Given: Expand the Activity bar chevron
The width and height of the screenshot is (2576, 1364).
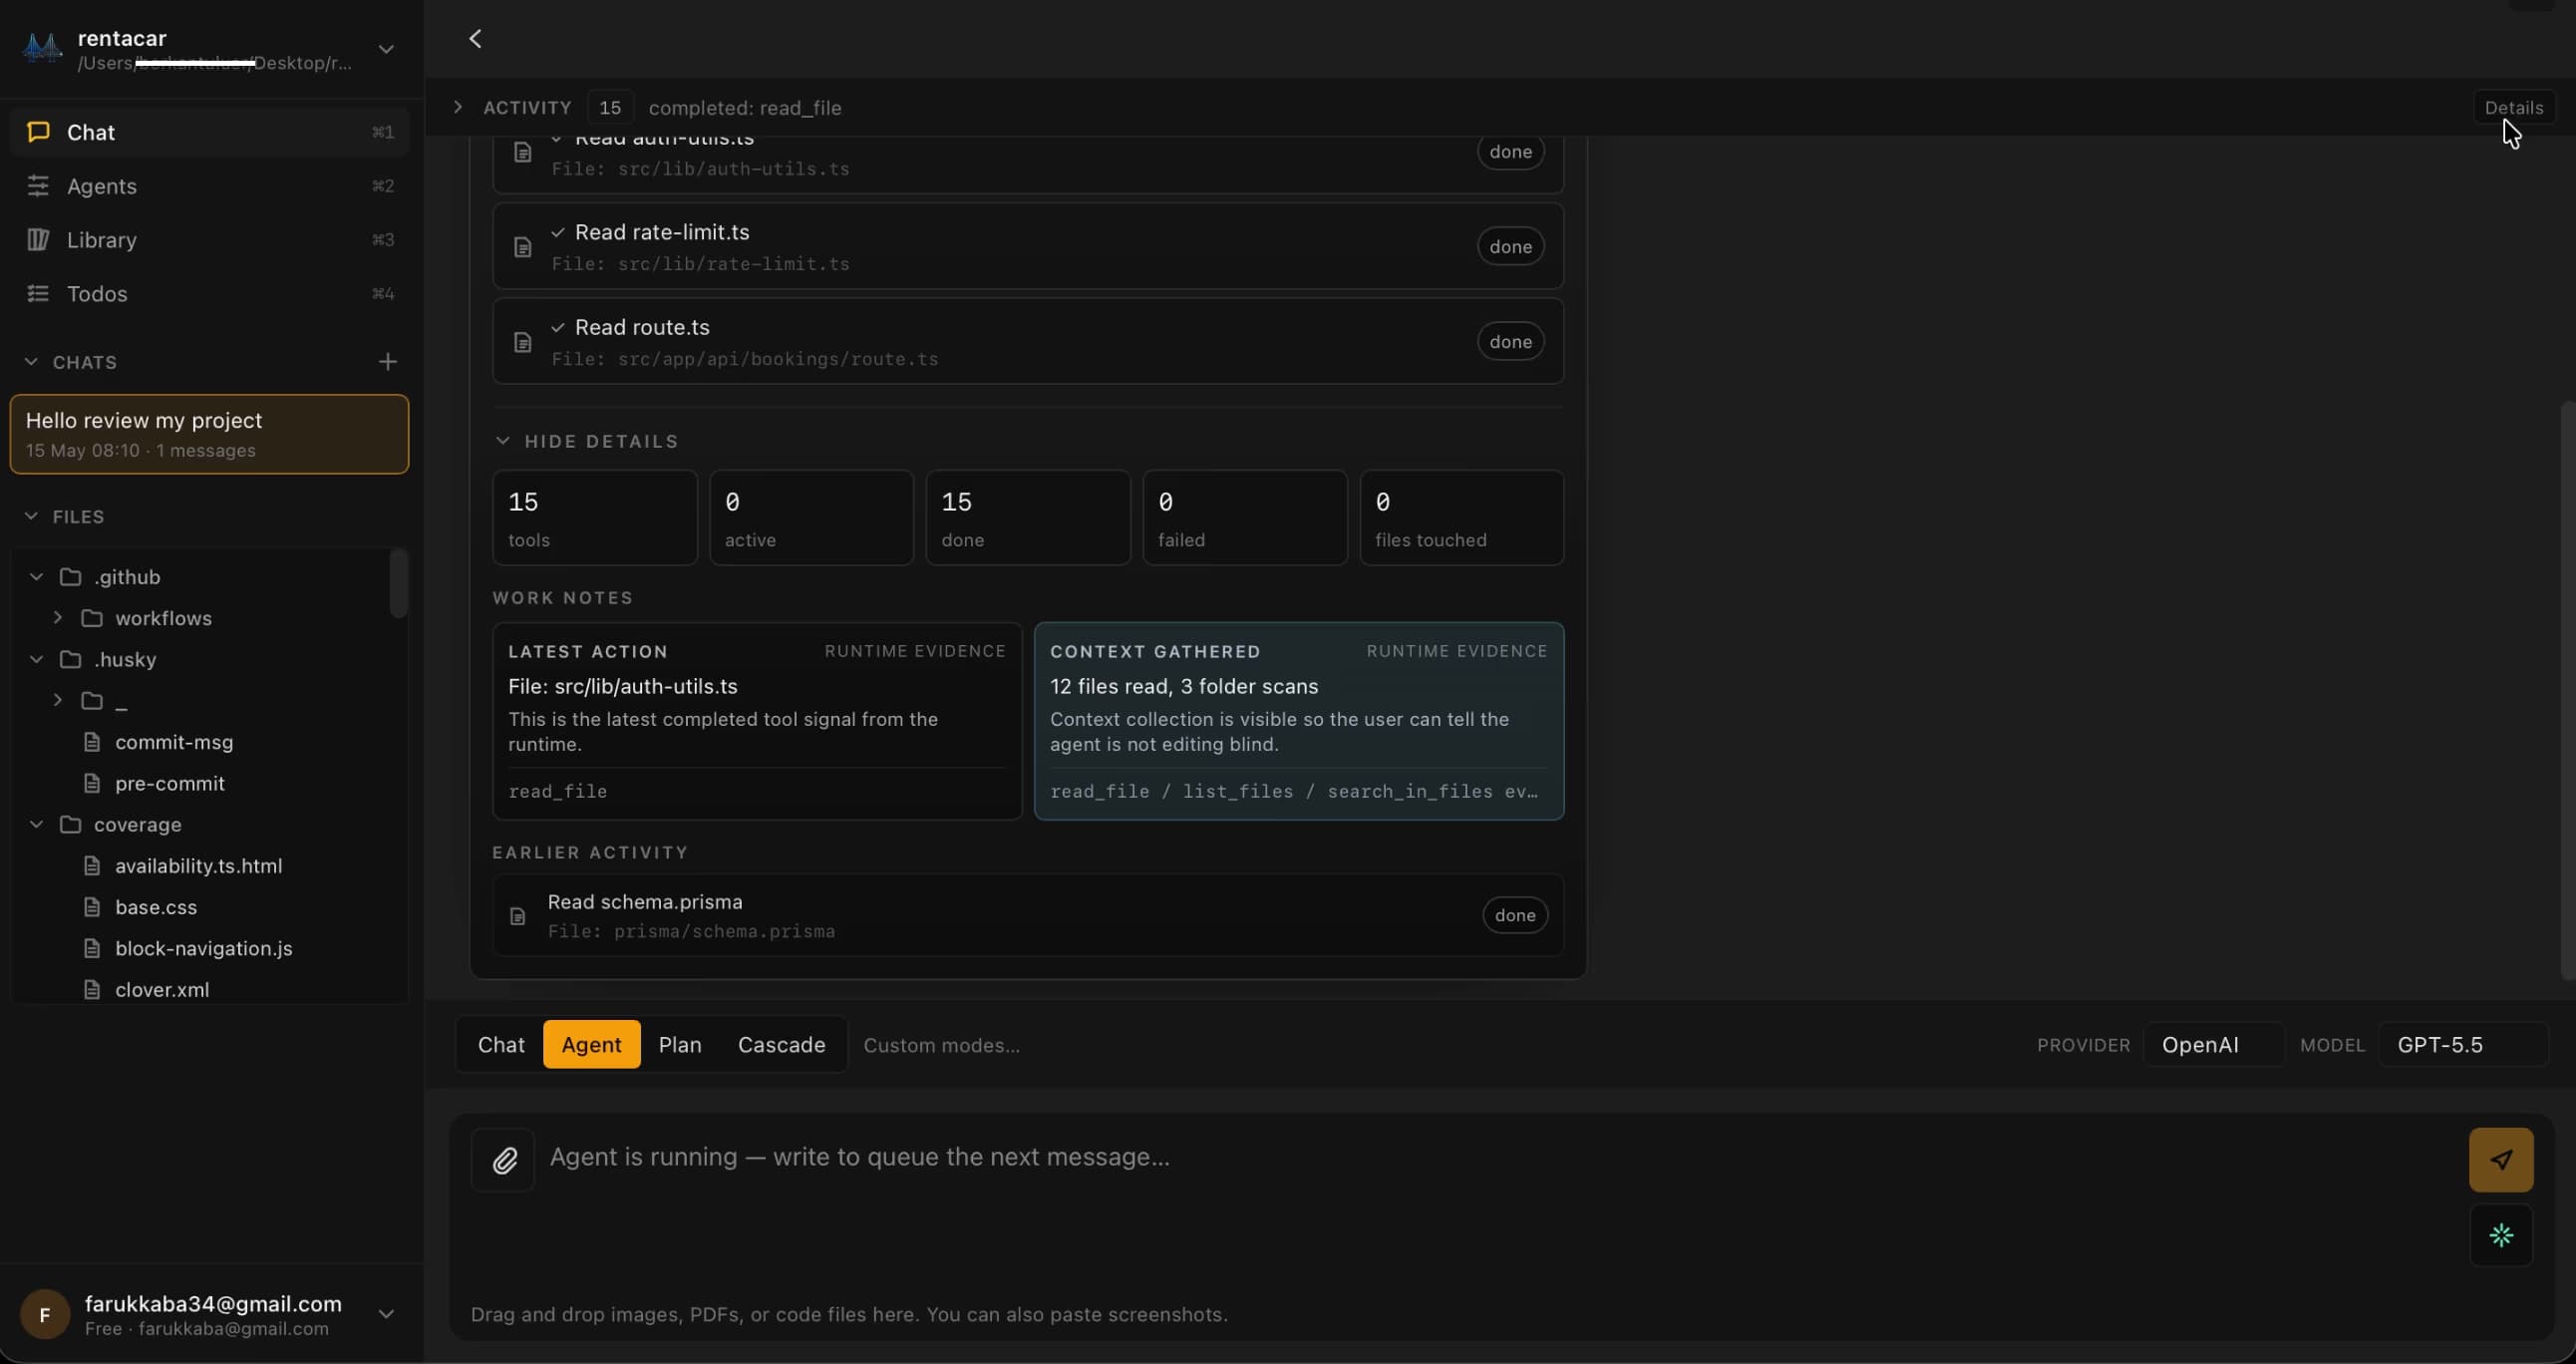Looking at the screenshot, I should 458,107.
